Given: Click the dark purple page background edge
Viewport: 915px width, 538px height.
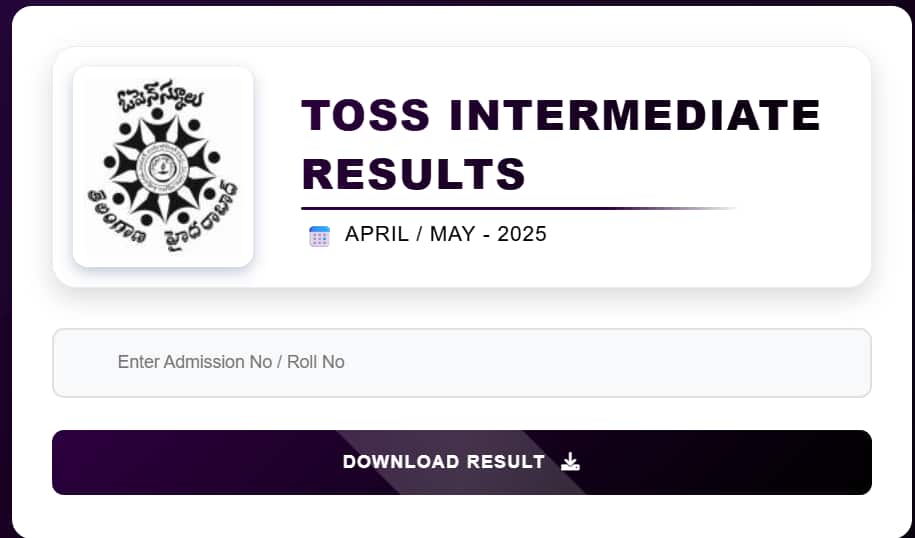Looking at the screenshot, I should click(x=5, y=268).
